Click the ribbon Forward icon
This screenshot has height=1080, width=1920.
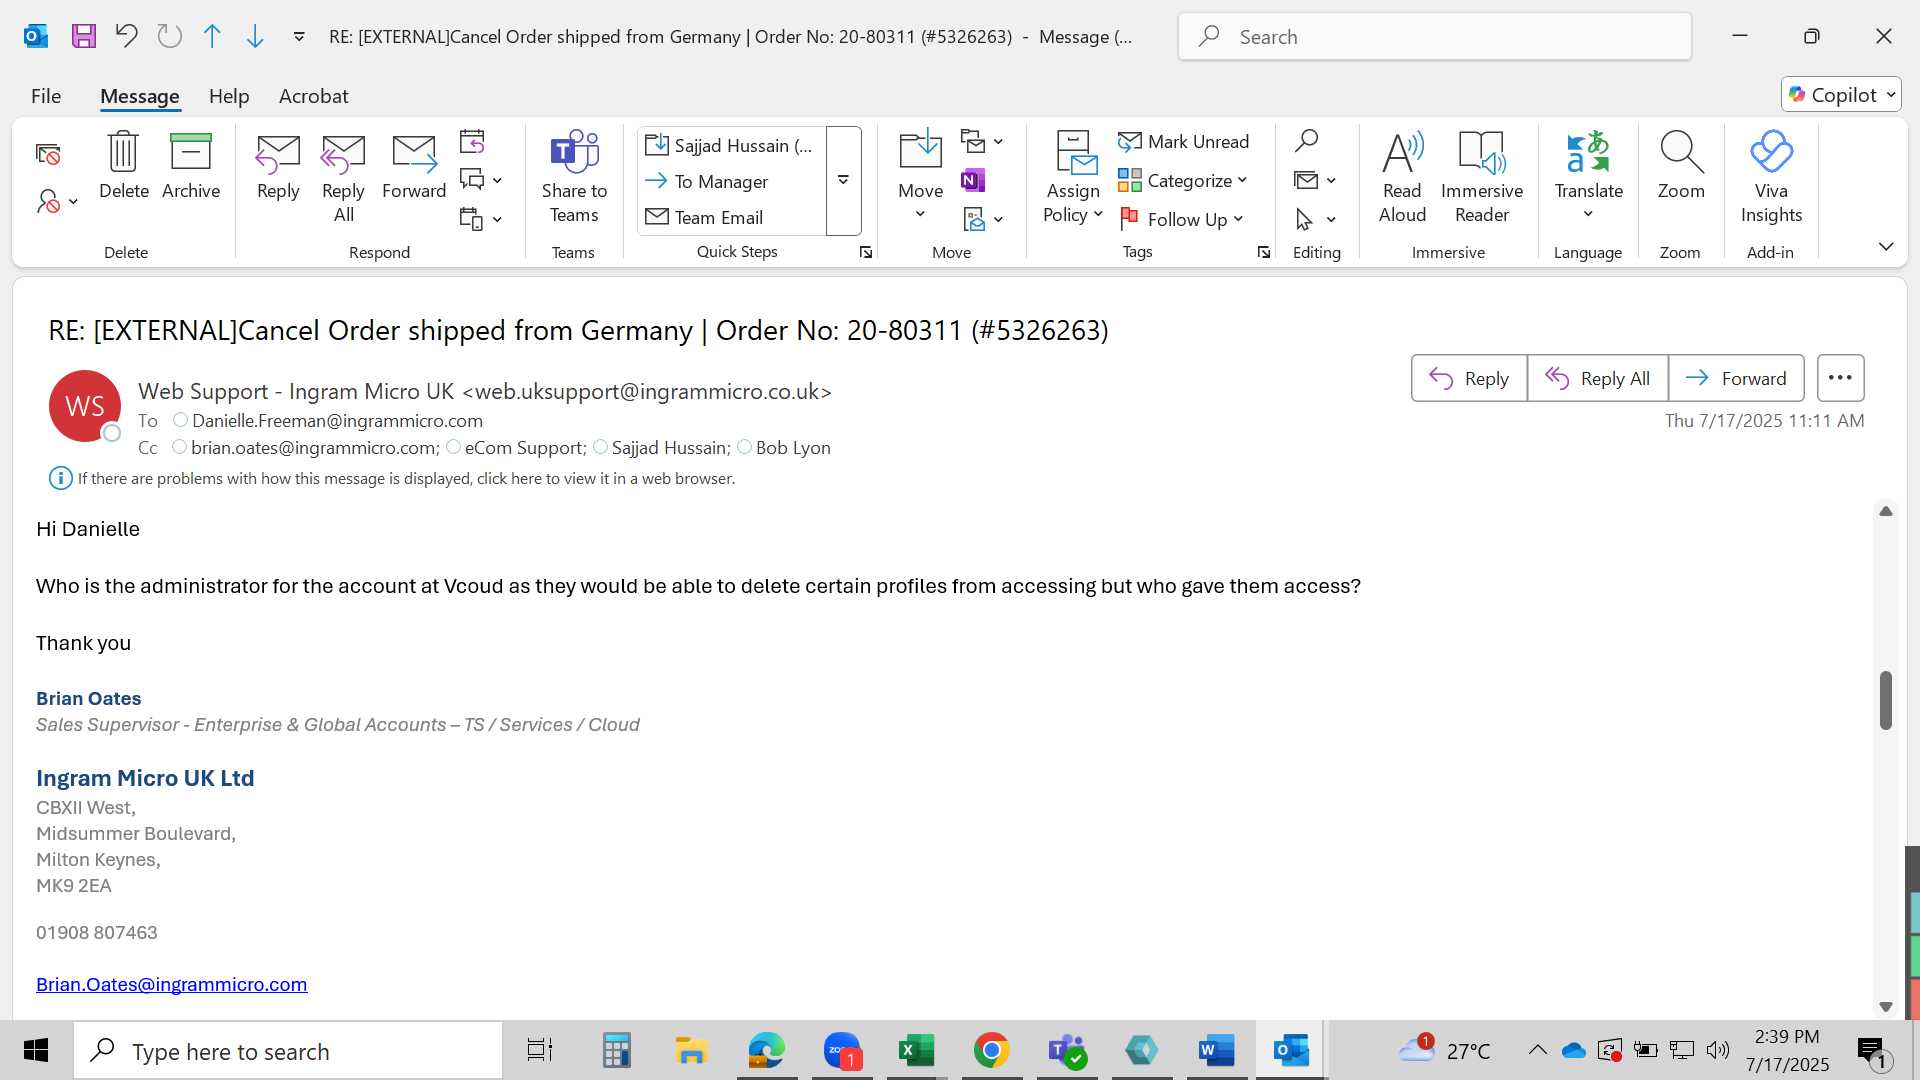point(414,166)
